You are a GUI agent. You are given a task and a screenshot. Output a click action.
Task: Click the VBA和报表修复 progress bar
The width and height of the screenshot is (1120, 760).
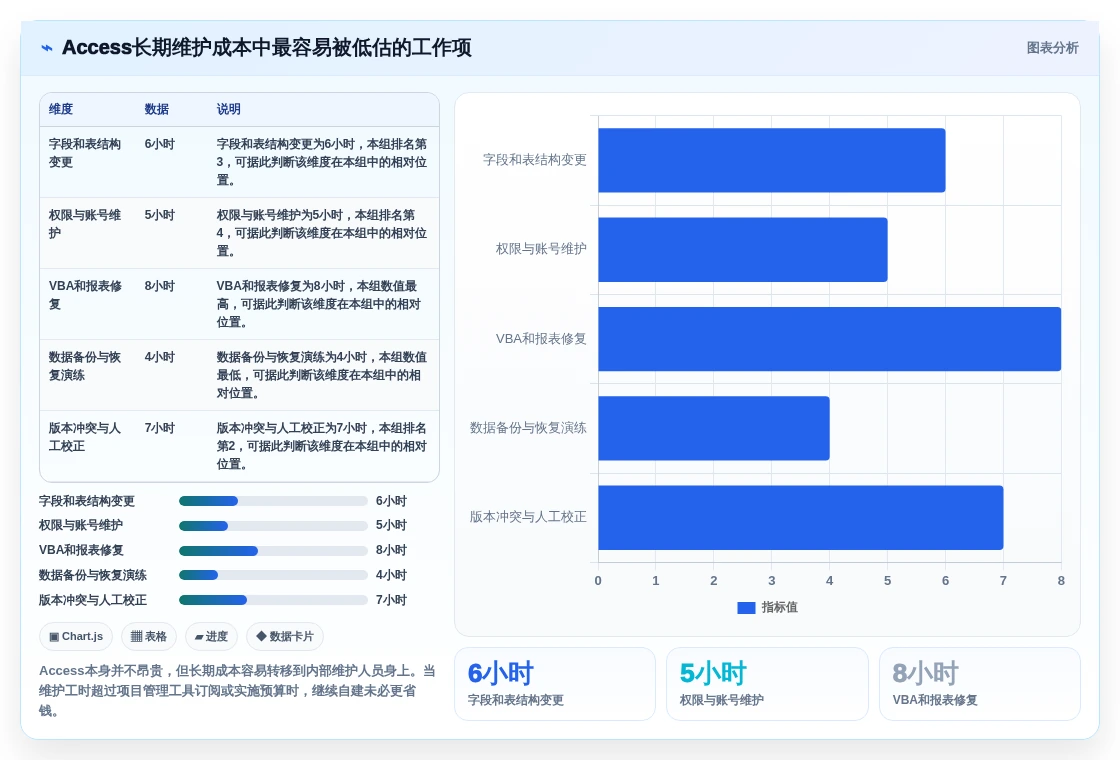pos(273,551)
